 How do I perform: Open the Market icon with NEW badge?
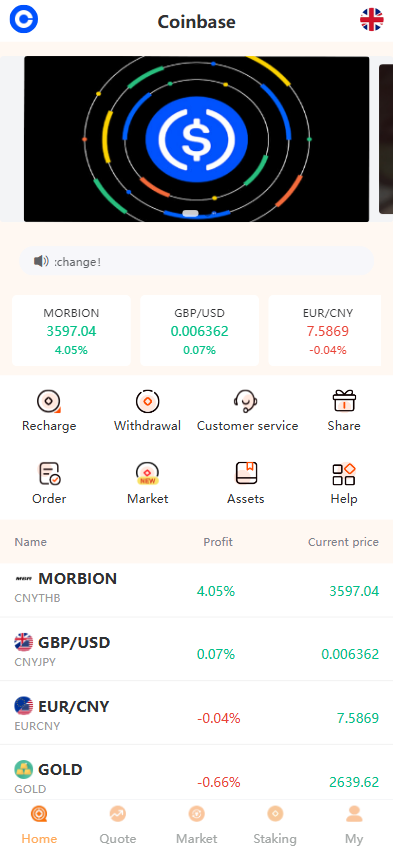point(147,474)
